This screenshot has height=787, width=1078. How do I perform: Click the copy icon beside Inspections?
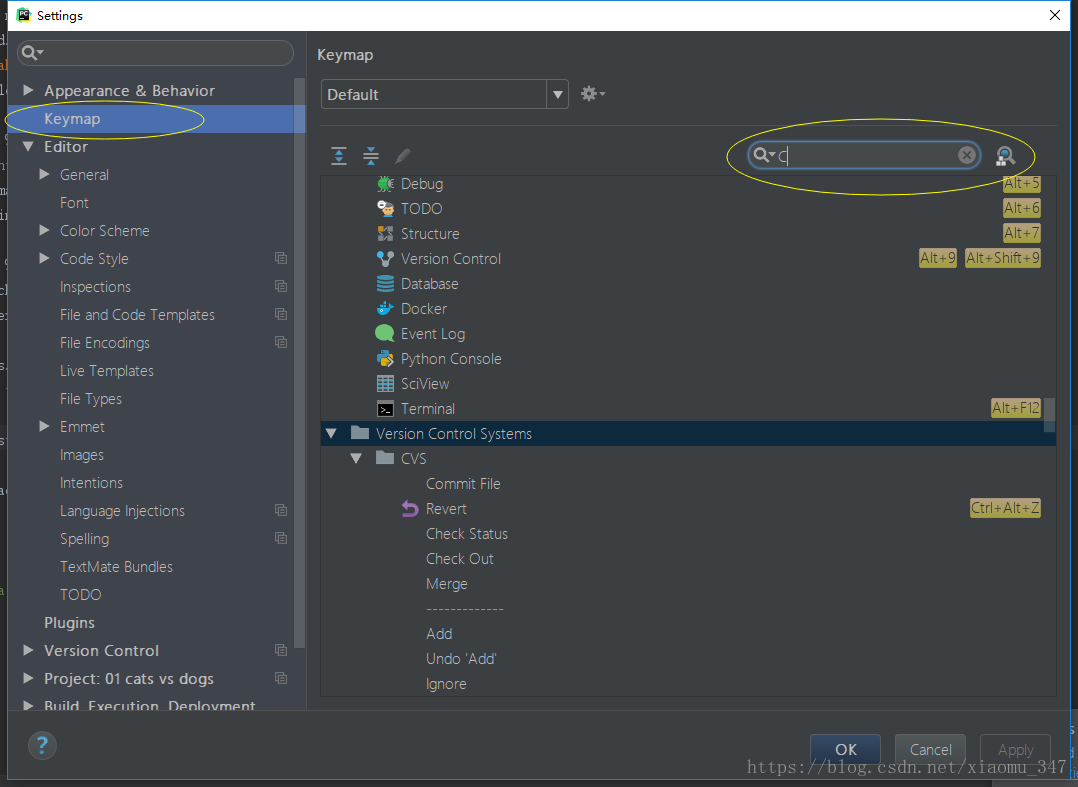[280, 286]
